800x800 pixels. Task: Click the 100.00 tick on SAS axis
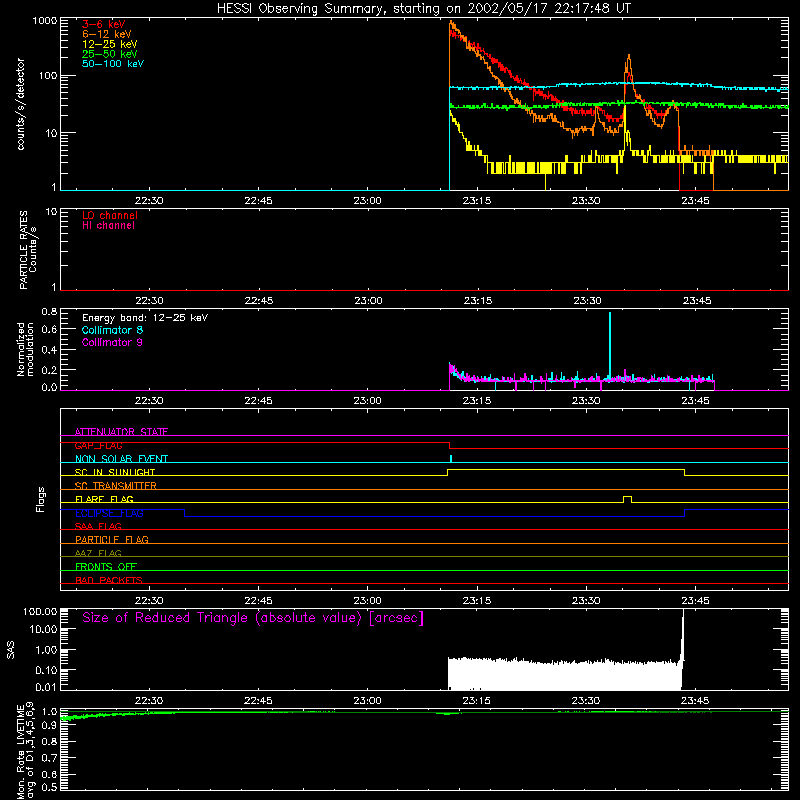[40, 611]
